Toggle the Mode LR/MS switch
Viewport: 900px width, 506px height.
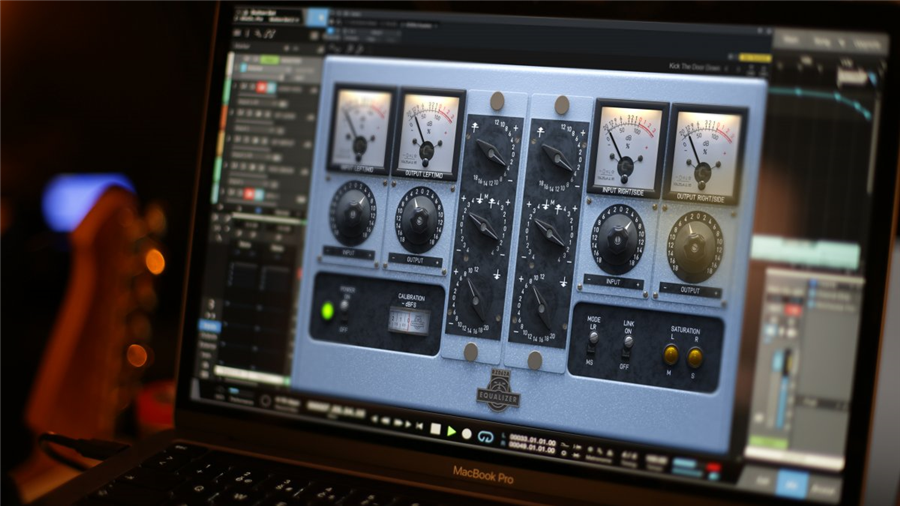tap(594, 340)
